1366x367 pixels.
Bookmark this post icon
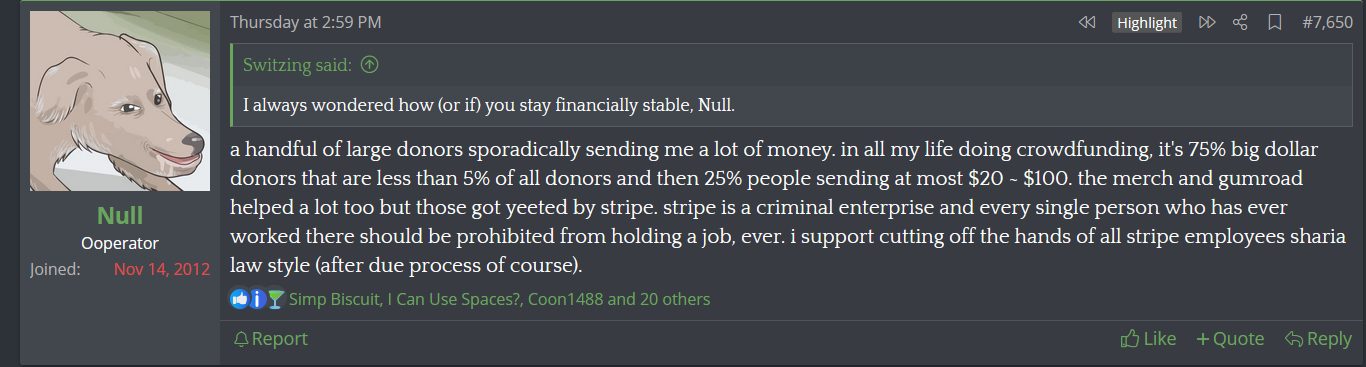(1274, 22)
